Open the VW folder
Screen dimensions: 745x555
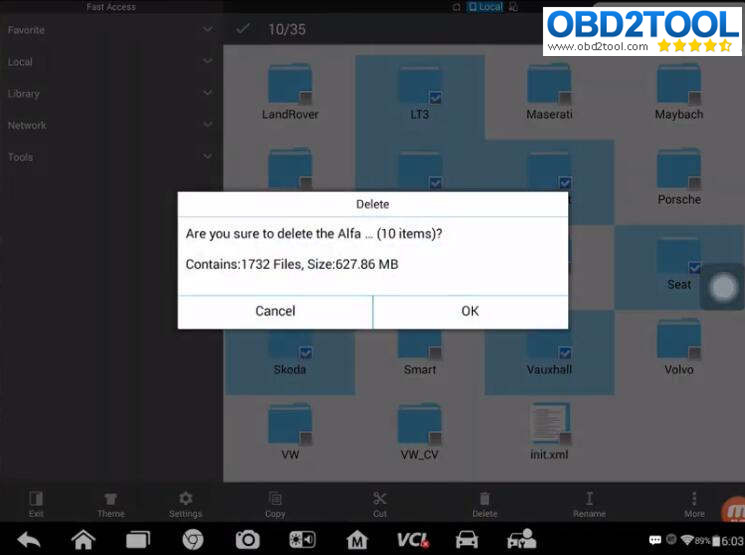(290, 432)
